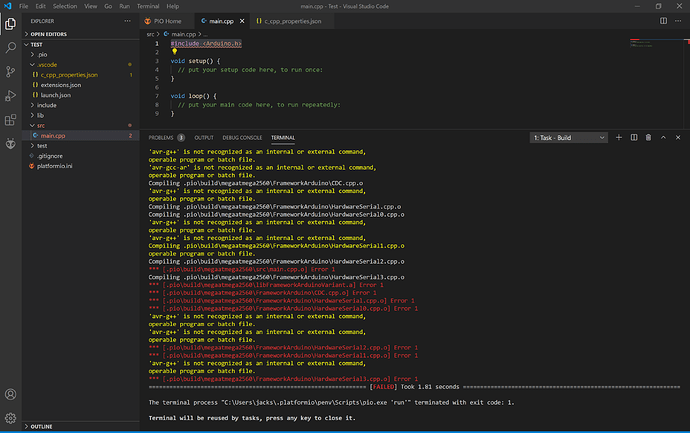Screen dimensions: 690x433
Task: Collapse the src folder
Action: click(x=81, y=125)
